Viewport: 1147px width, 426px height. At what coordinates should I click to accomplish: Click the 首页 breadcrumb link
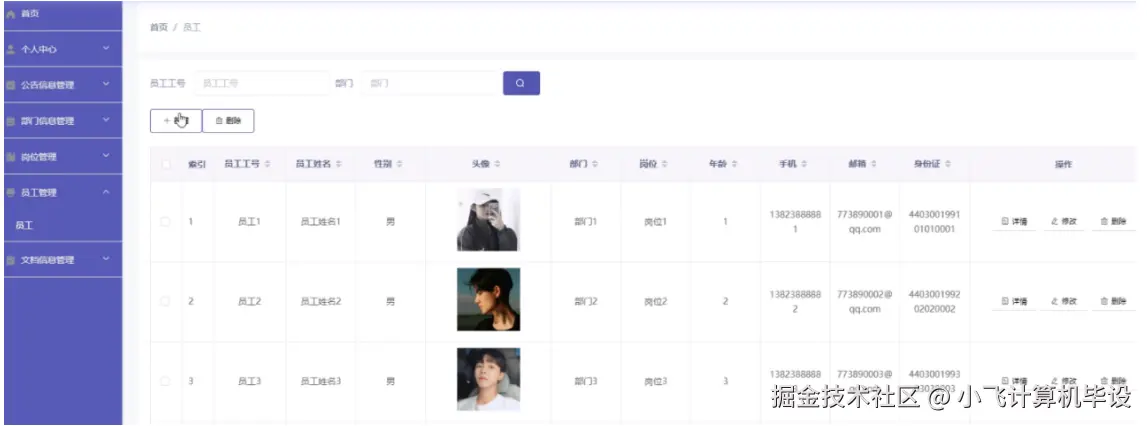pos(159,27)
